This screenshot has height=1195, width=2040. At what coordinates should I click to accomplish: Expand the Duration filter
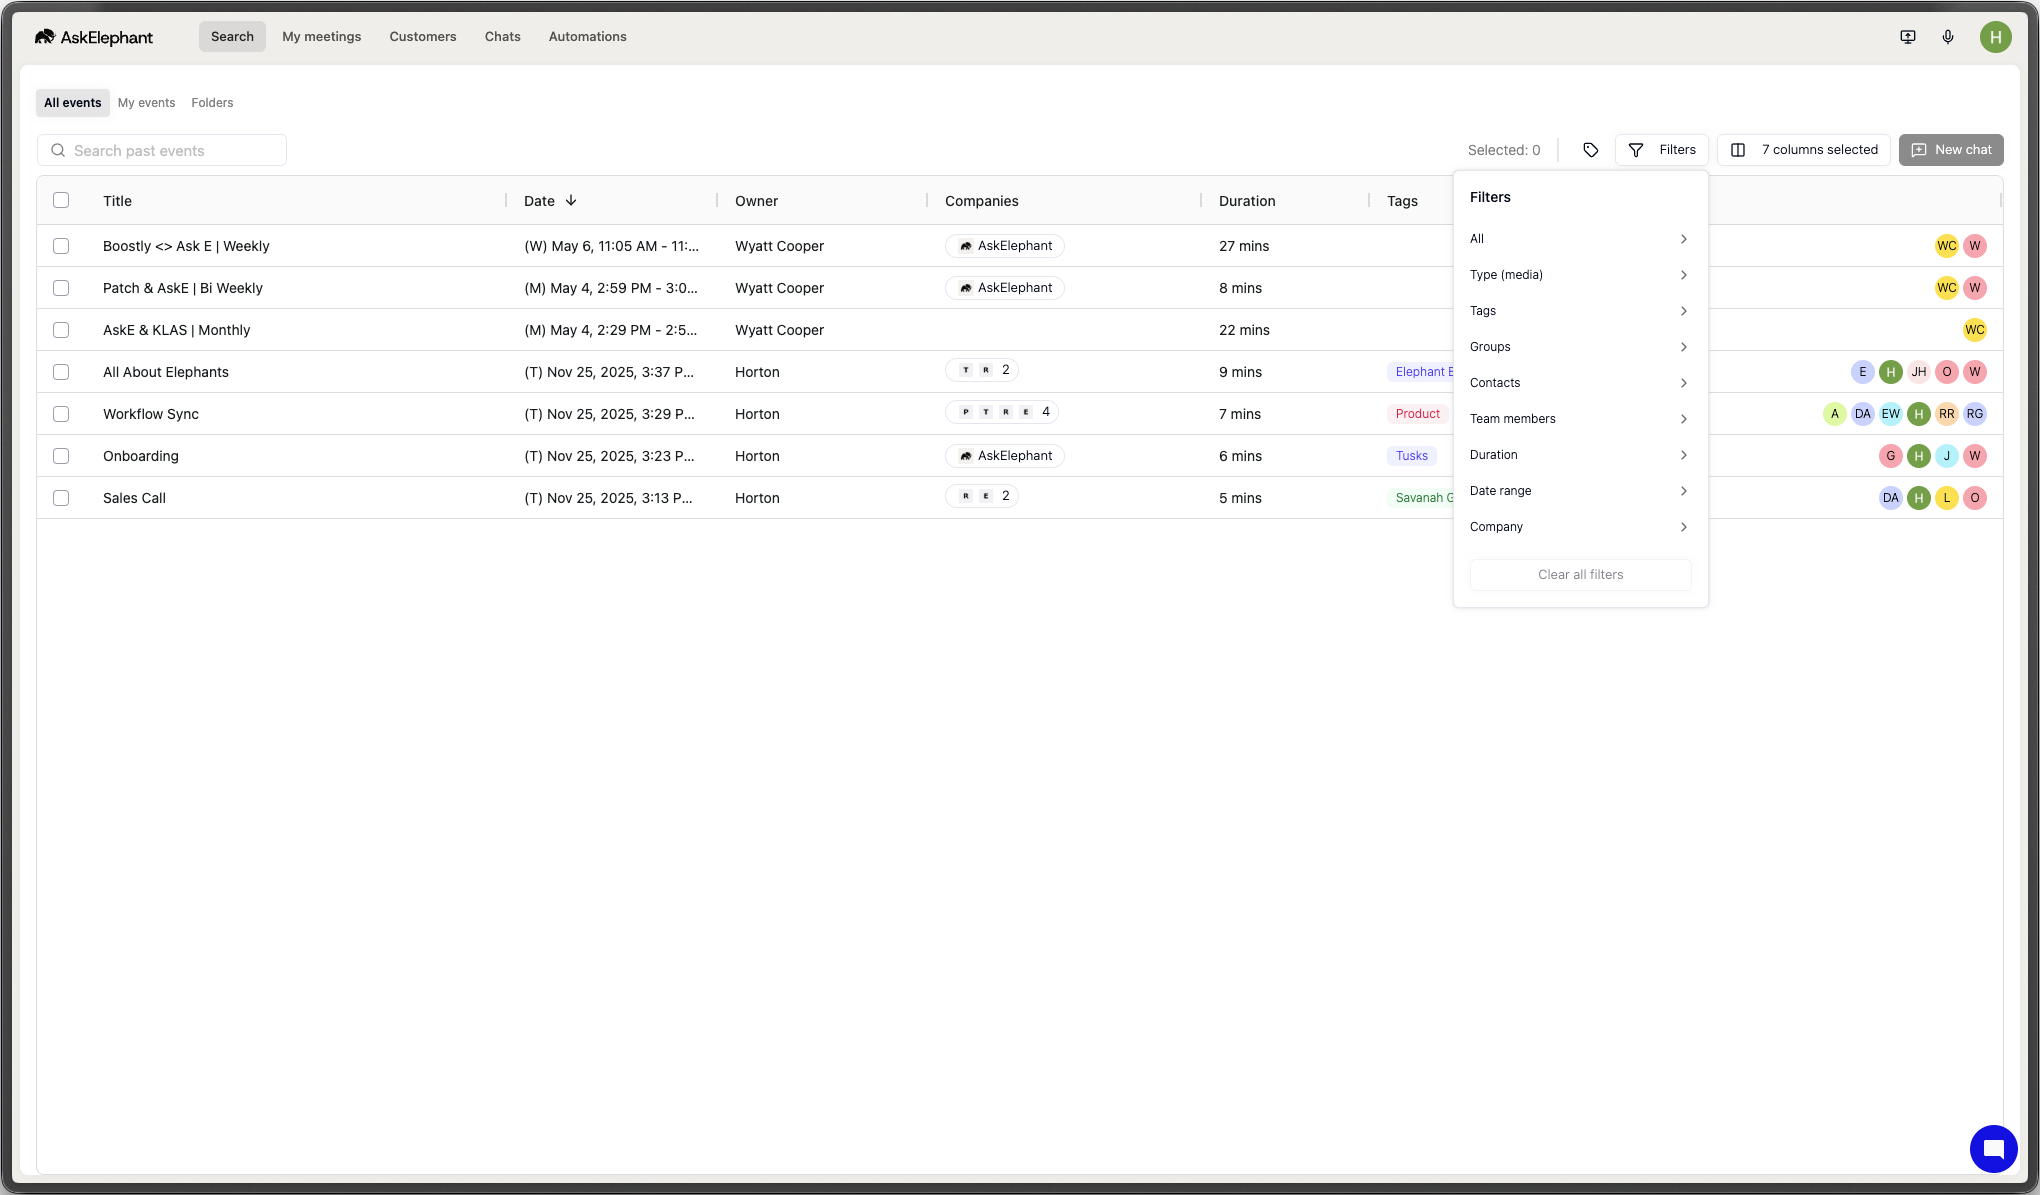1580,455
